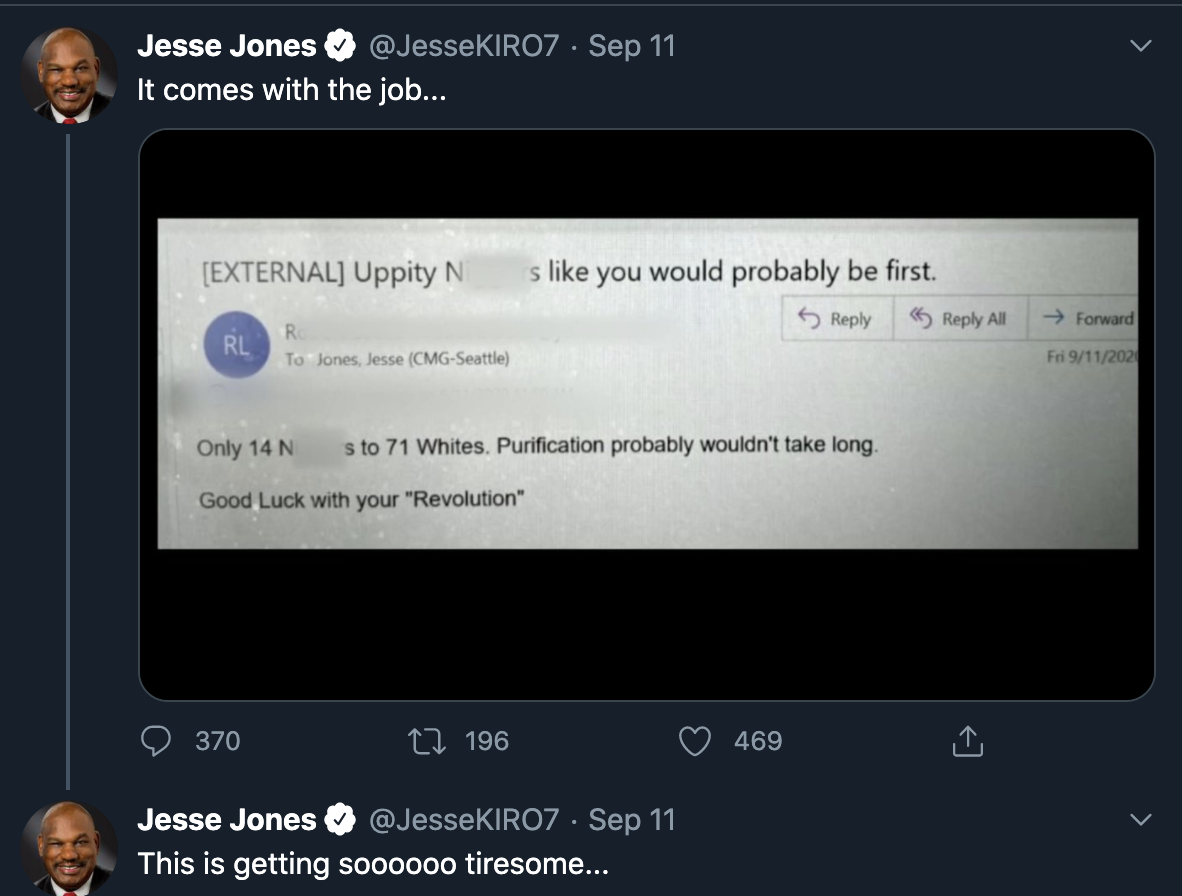Viewport: 1182px width, 896px height.
Task: Click the 469 likes count
Action: click(758, 741)
